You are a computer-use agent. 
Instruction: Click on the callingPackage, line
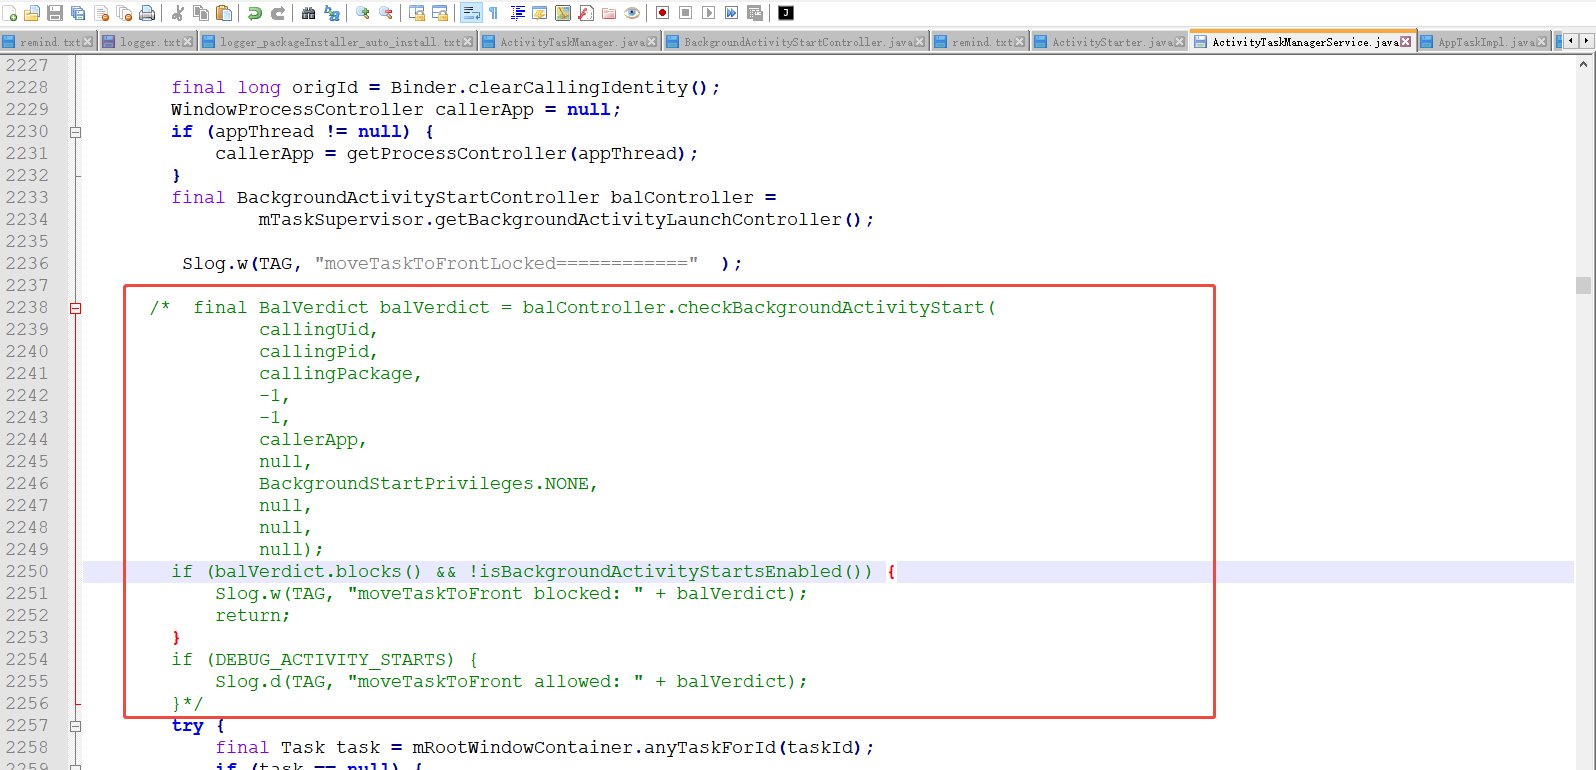340,374
